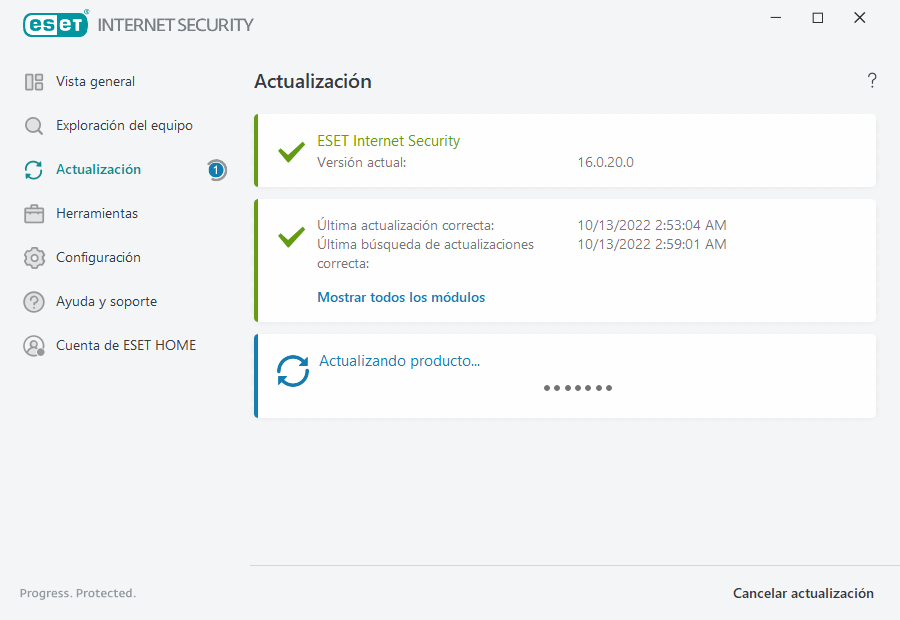Viewport: 900px width, 620px height.
Task: Open the Herramientas toolbox icon
Action: 34,213
